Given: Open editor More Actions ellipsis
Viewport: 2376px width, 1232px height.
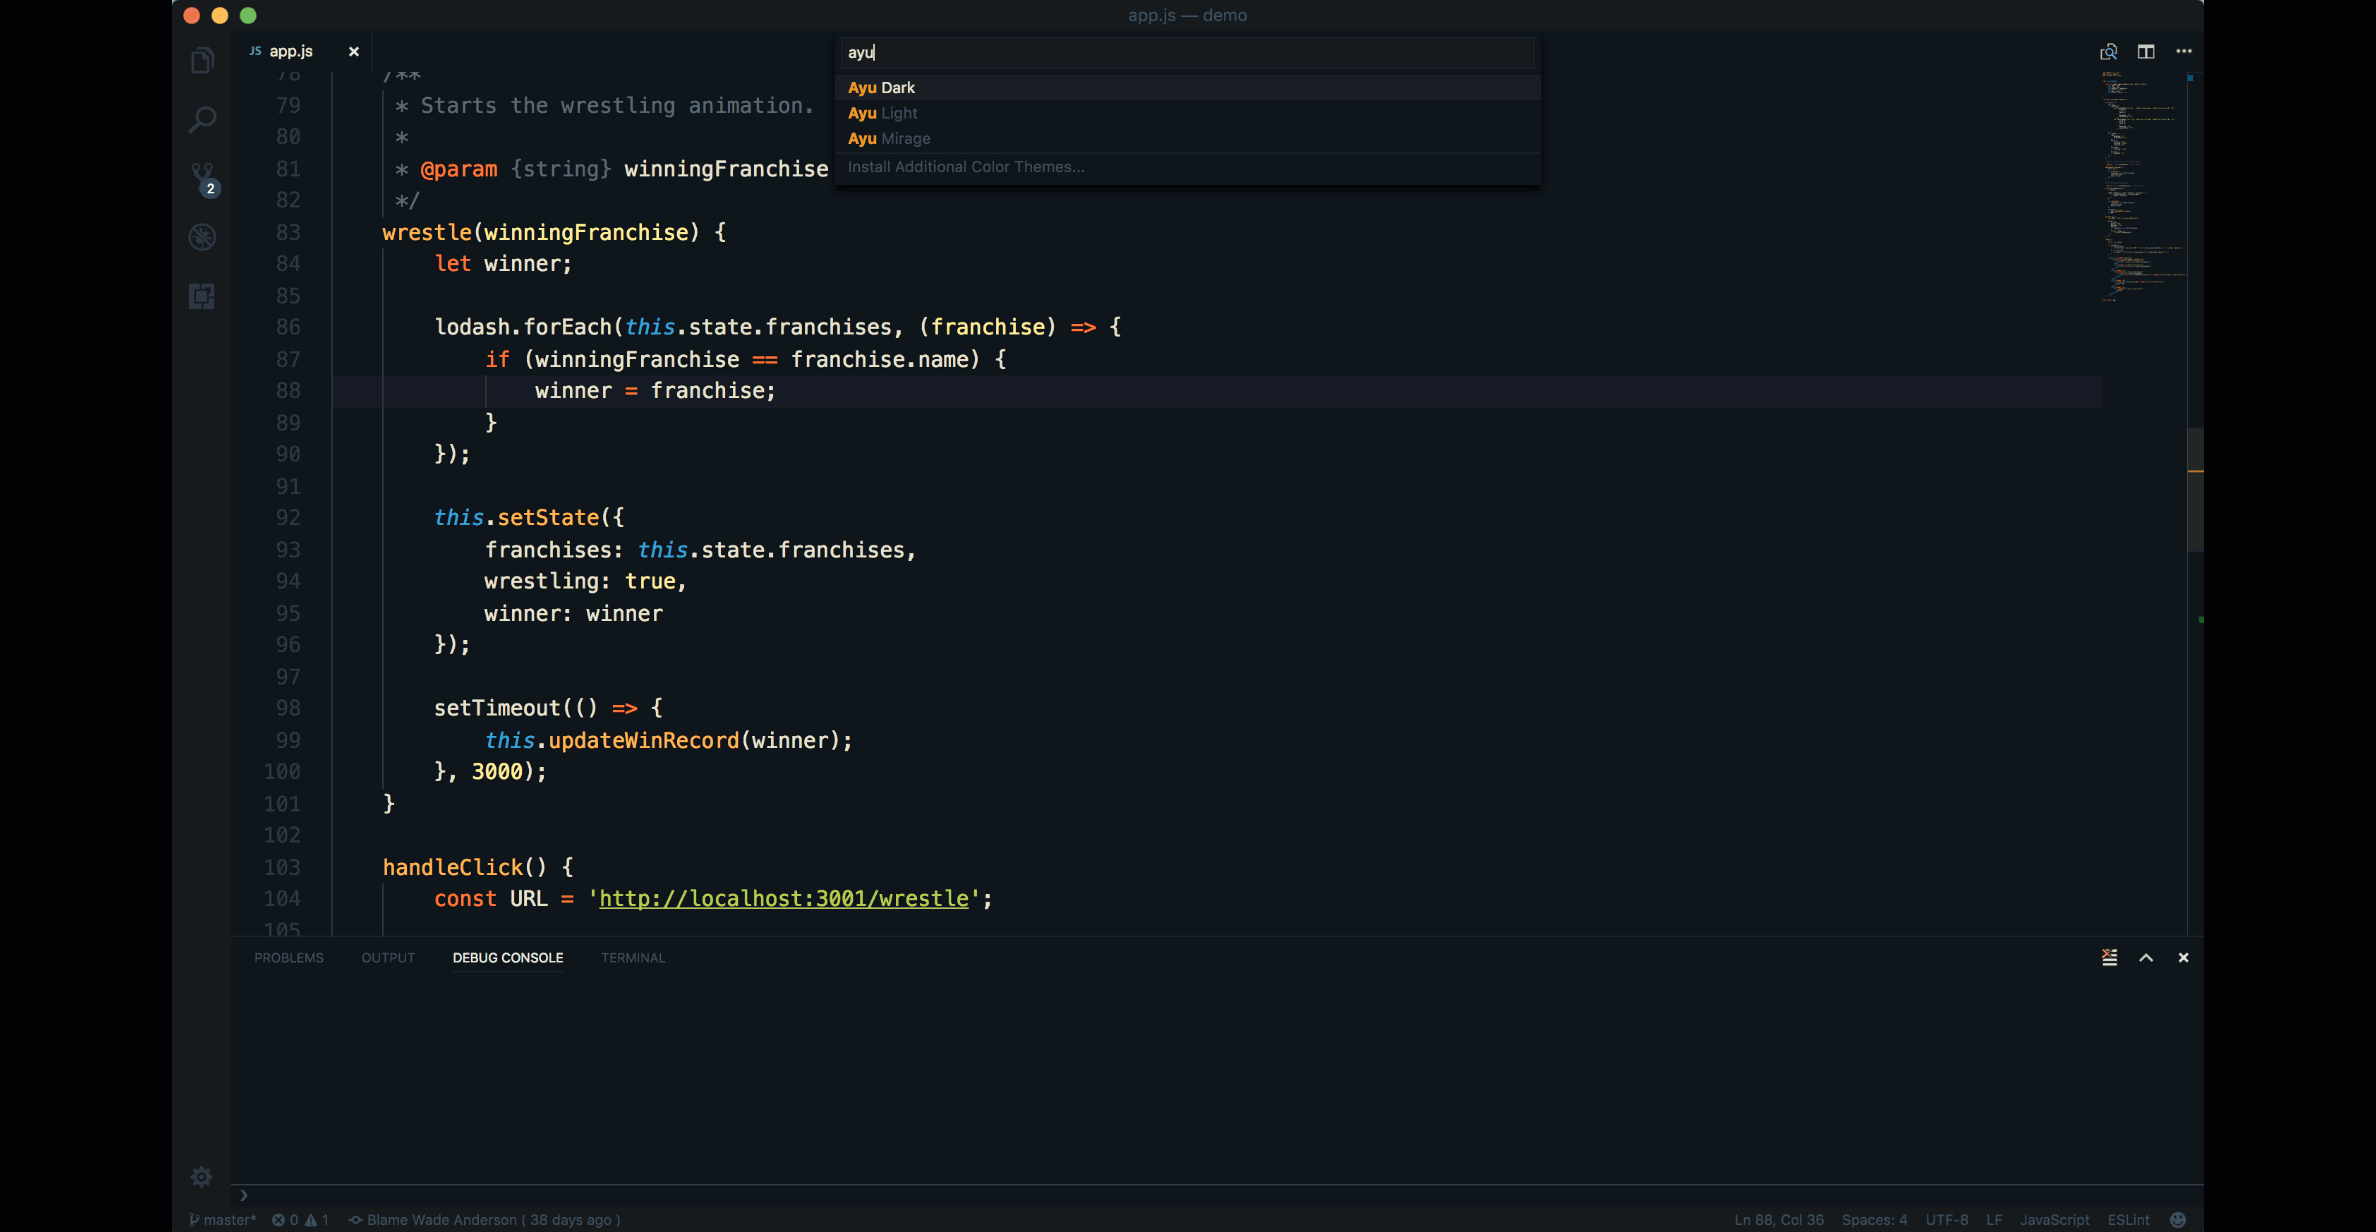Looking at the screenshot, I should pos(2184,51).
